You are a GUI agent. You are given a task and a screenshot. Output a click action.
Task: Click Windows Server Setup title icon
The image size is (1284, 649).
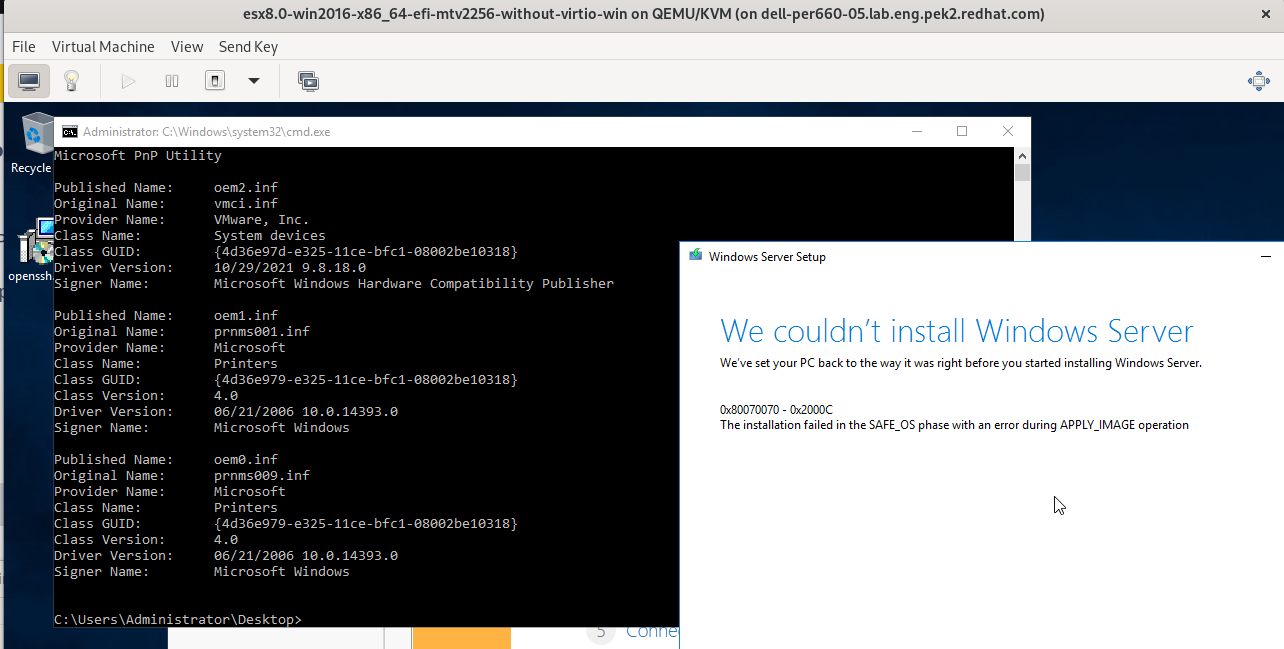click(696, 256)
